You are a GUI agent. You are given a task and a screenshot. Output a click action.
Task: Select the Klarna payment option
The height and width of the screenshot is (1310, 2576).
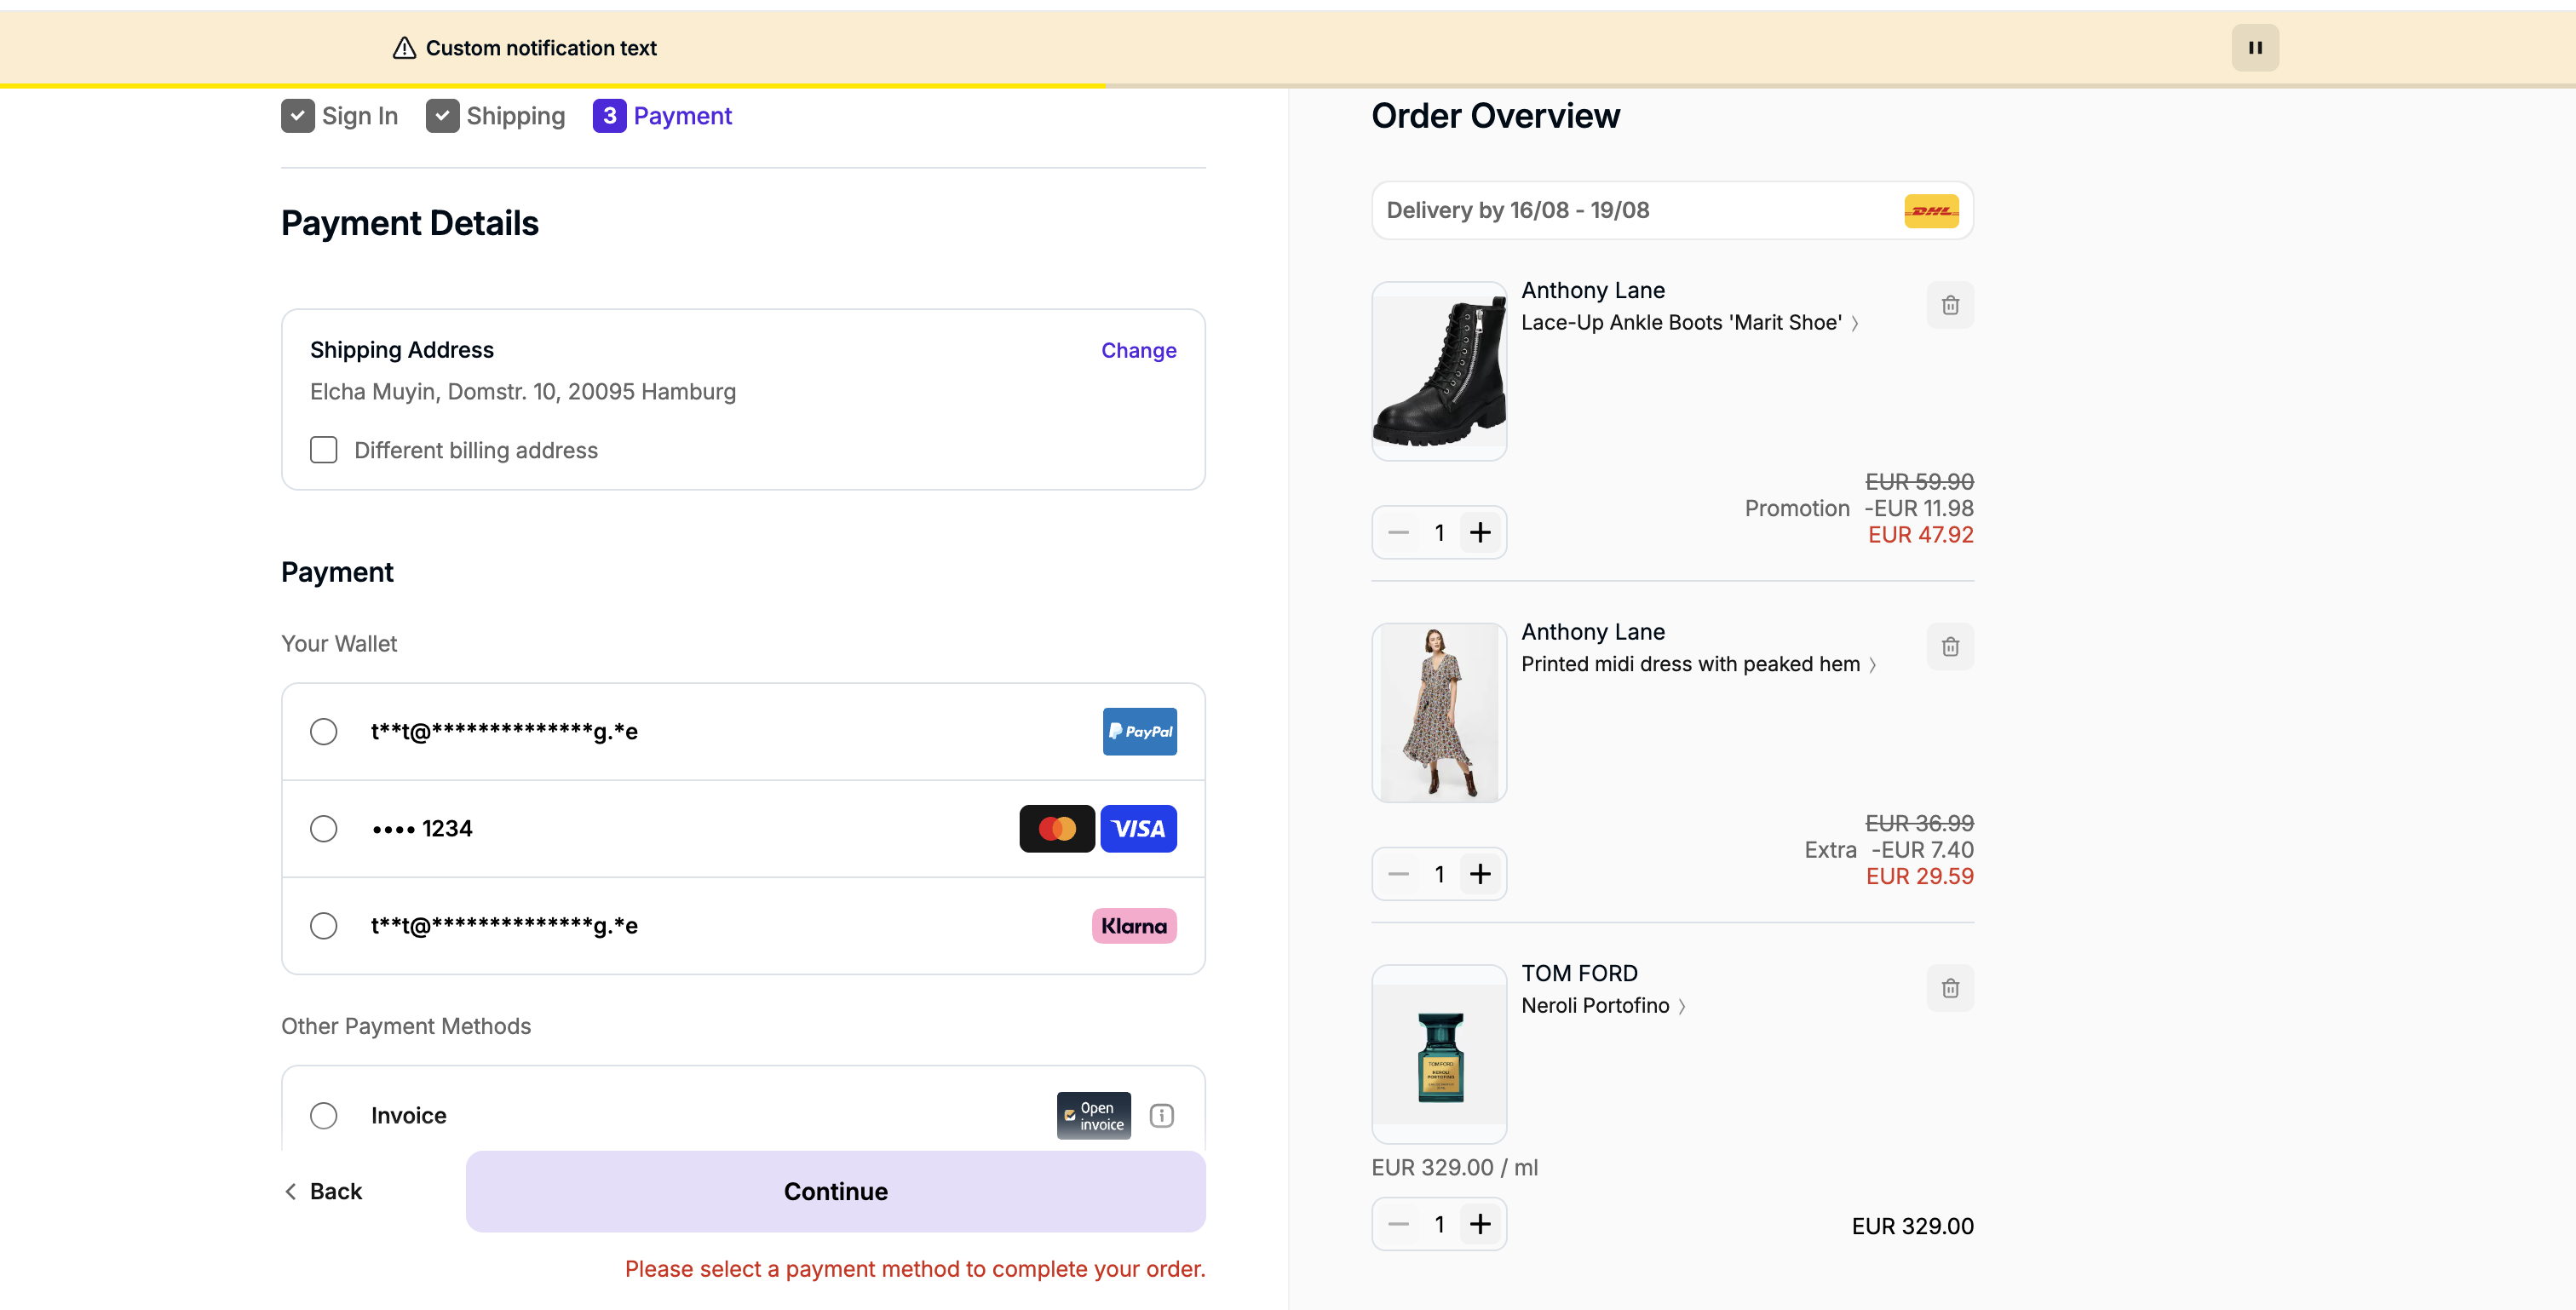click(323, 926)
